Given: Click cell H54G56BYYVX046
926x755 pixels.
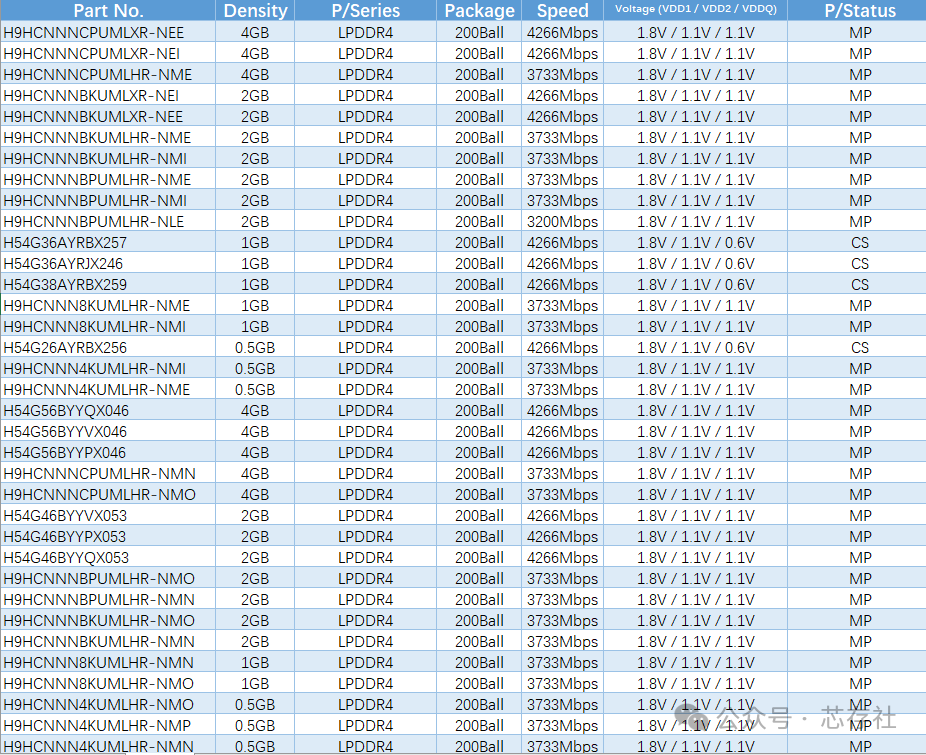Looking at the screenshot, I should (x=108, y=431).
